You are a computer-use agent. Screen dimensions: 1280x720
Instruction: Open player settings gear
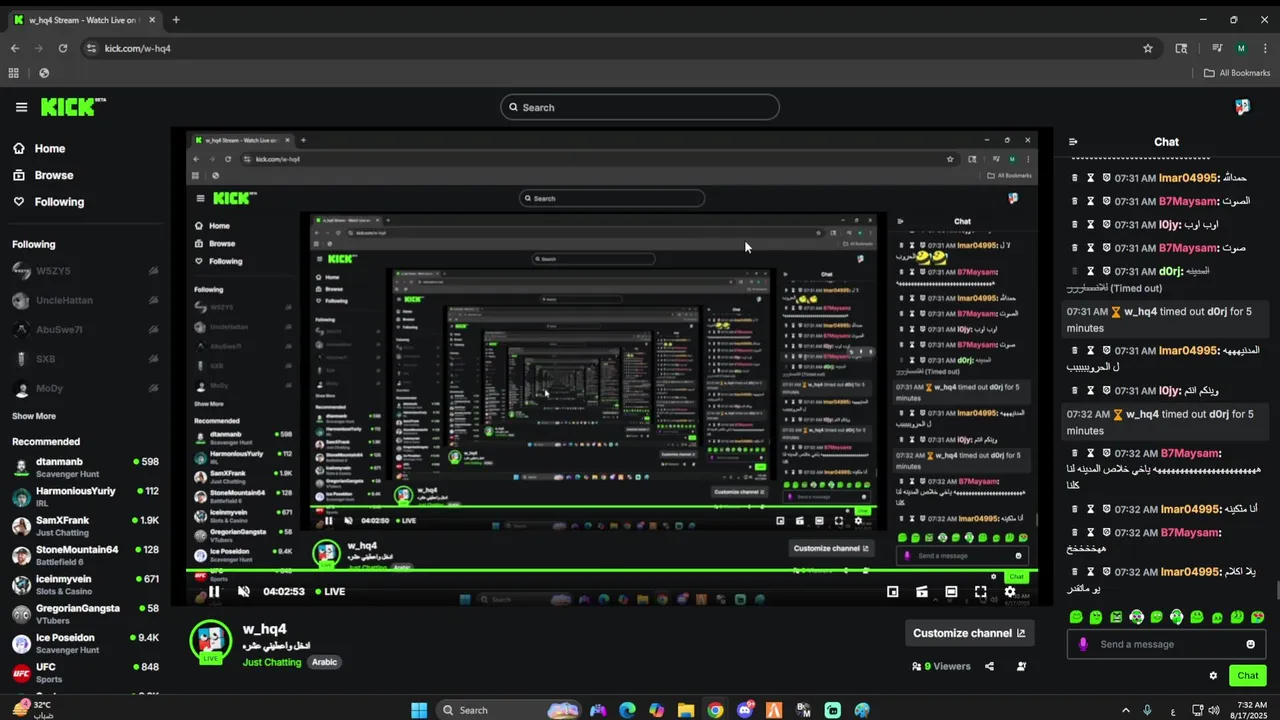pos(1010,592)
